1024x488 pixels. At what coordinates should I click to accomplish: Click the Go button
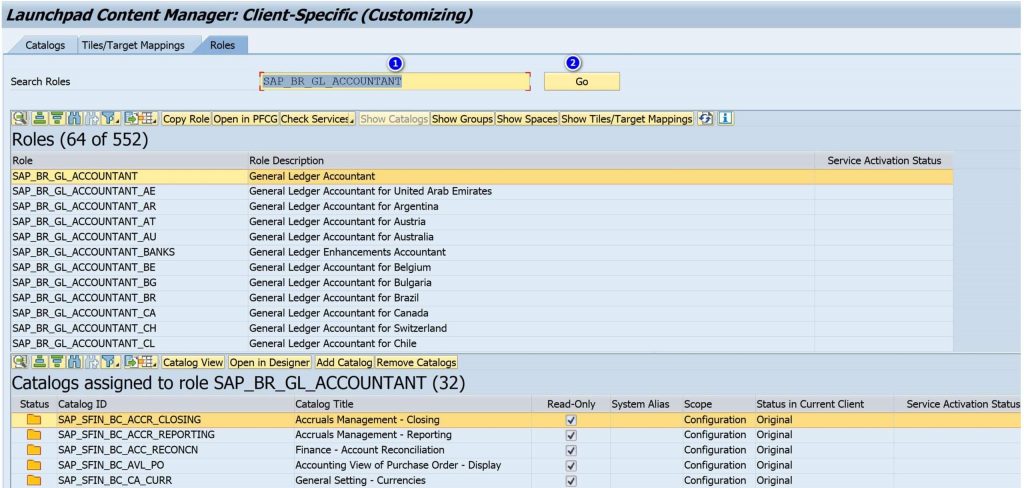(x=581, y=82)
